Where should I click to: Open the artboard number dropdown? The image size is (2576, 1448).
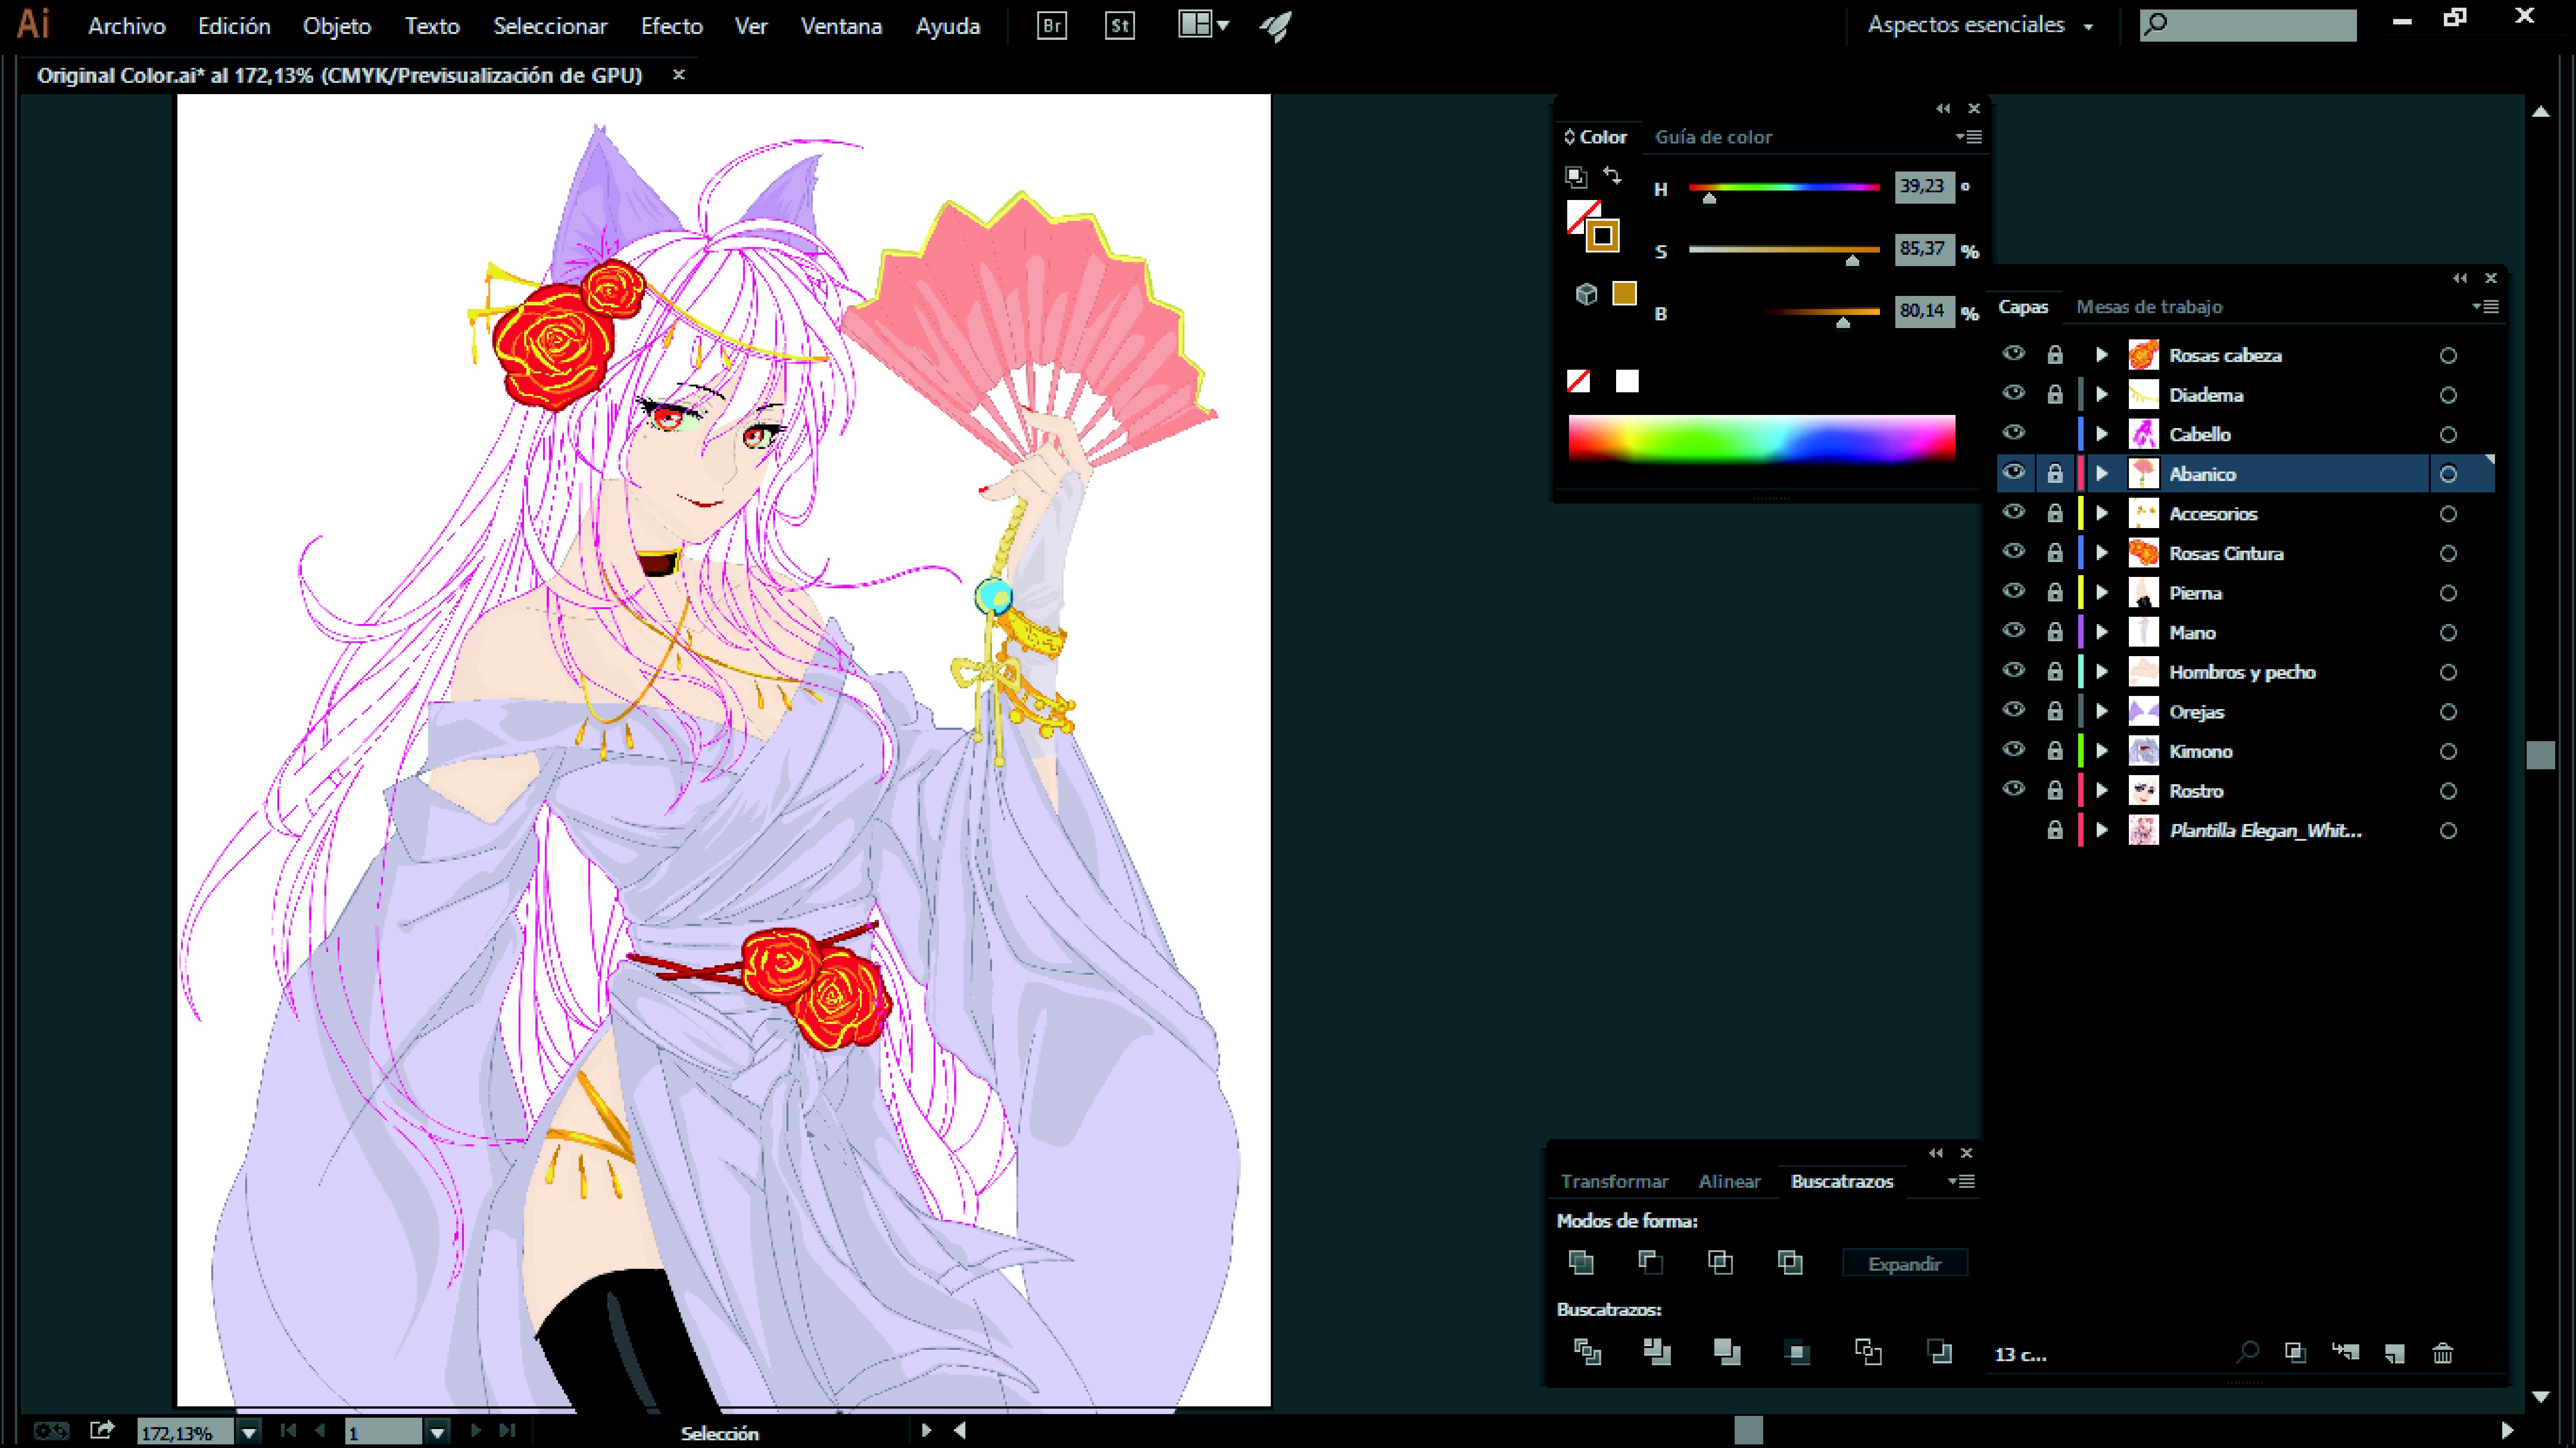click(437, 1433)
